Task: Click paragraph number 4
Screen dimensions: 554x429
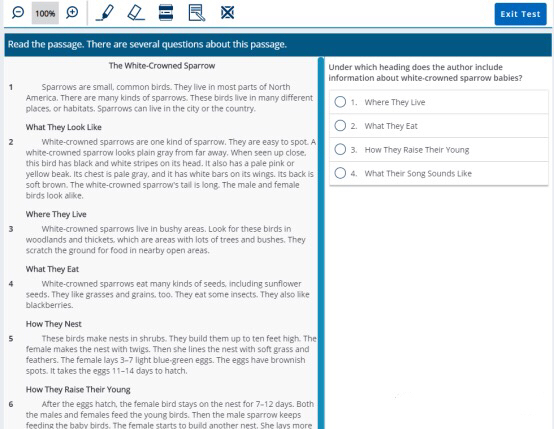Action: (11, 284)
